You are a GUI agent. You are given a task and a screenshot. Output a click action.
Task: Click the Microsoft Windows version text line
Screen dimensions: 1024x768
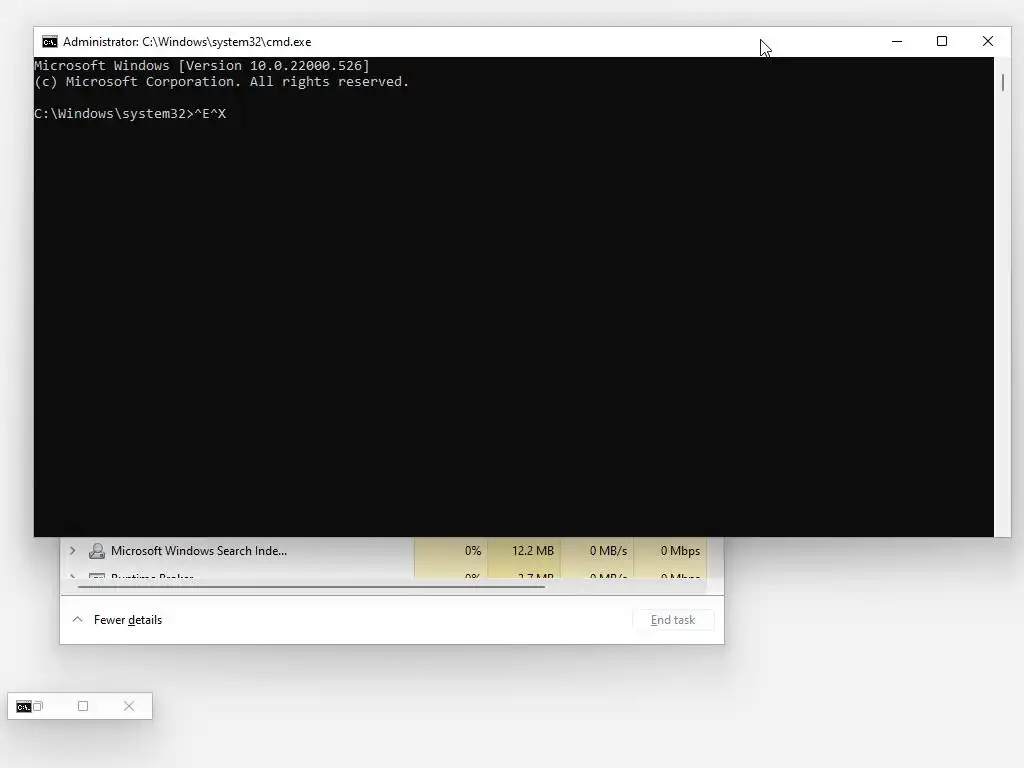coord(202,65)
